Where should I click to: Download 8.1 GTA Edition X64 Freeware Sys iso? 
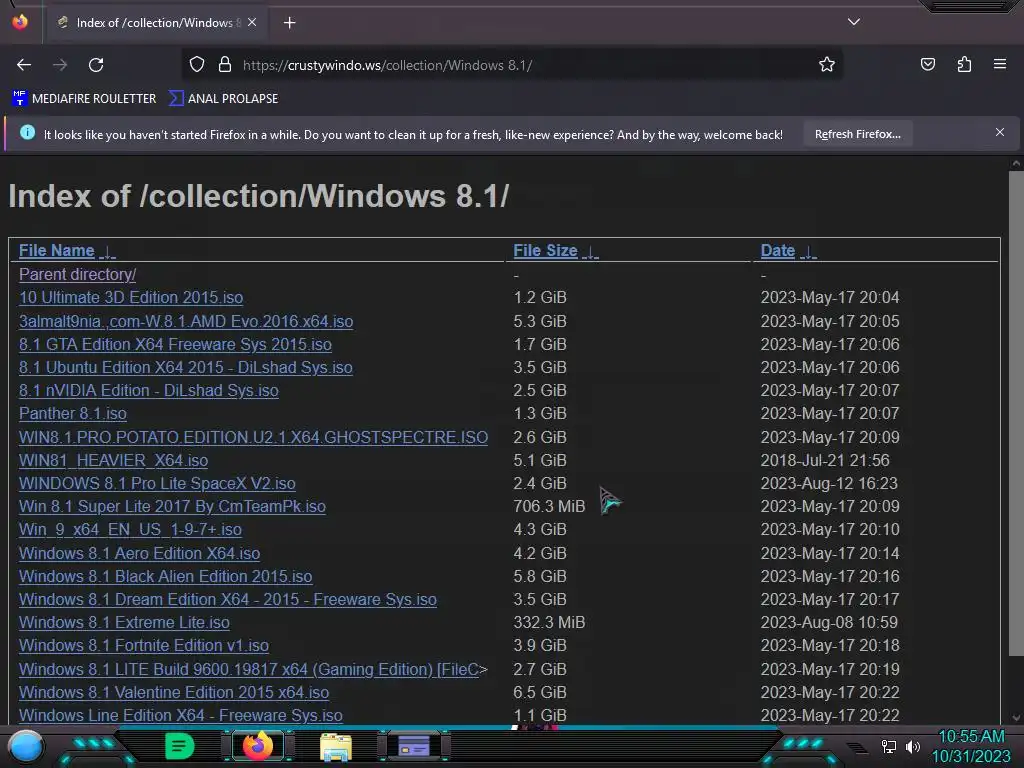pyautogui.click(x=175, y=344)
